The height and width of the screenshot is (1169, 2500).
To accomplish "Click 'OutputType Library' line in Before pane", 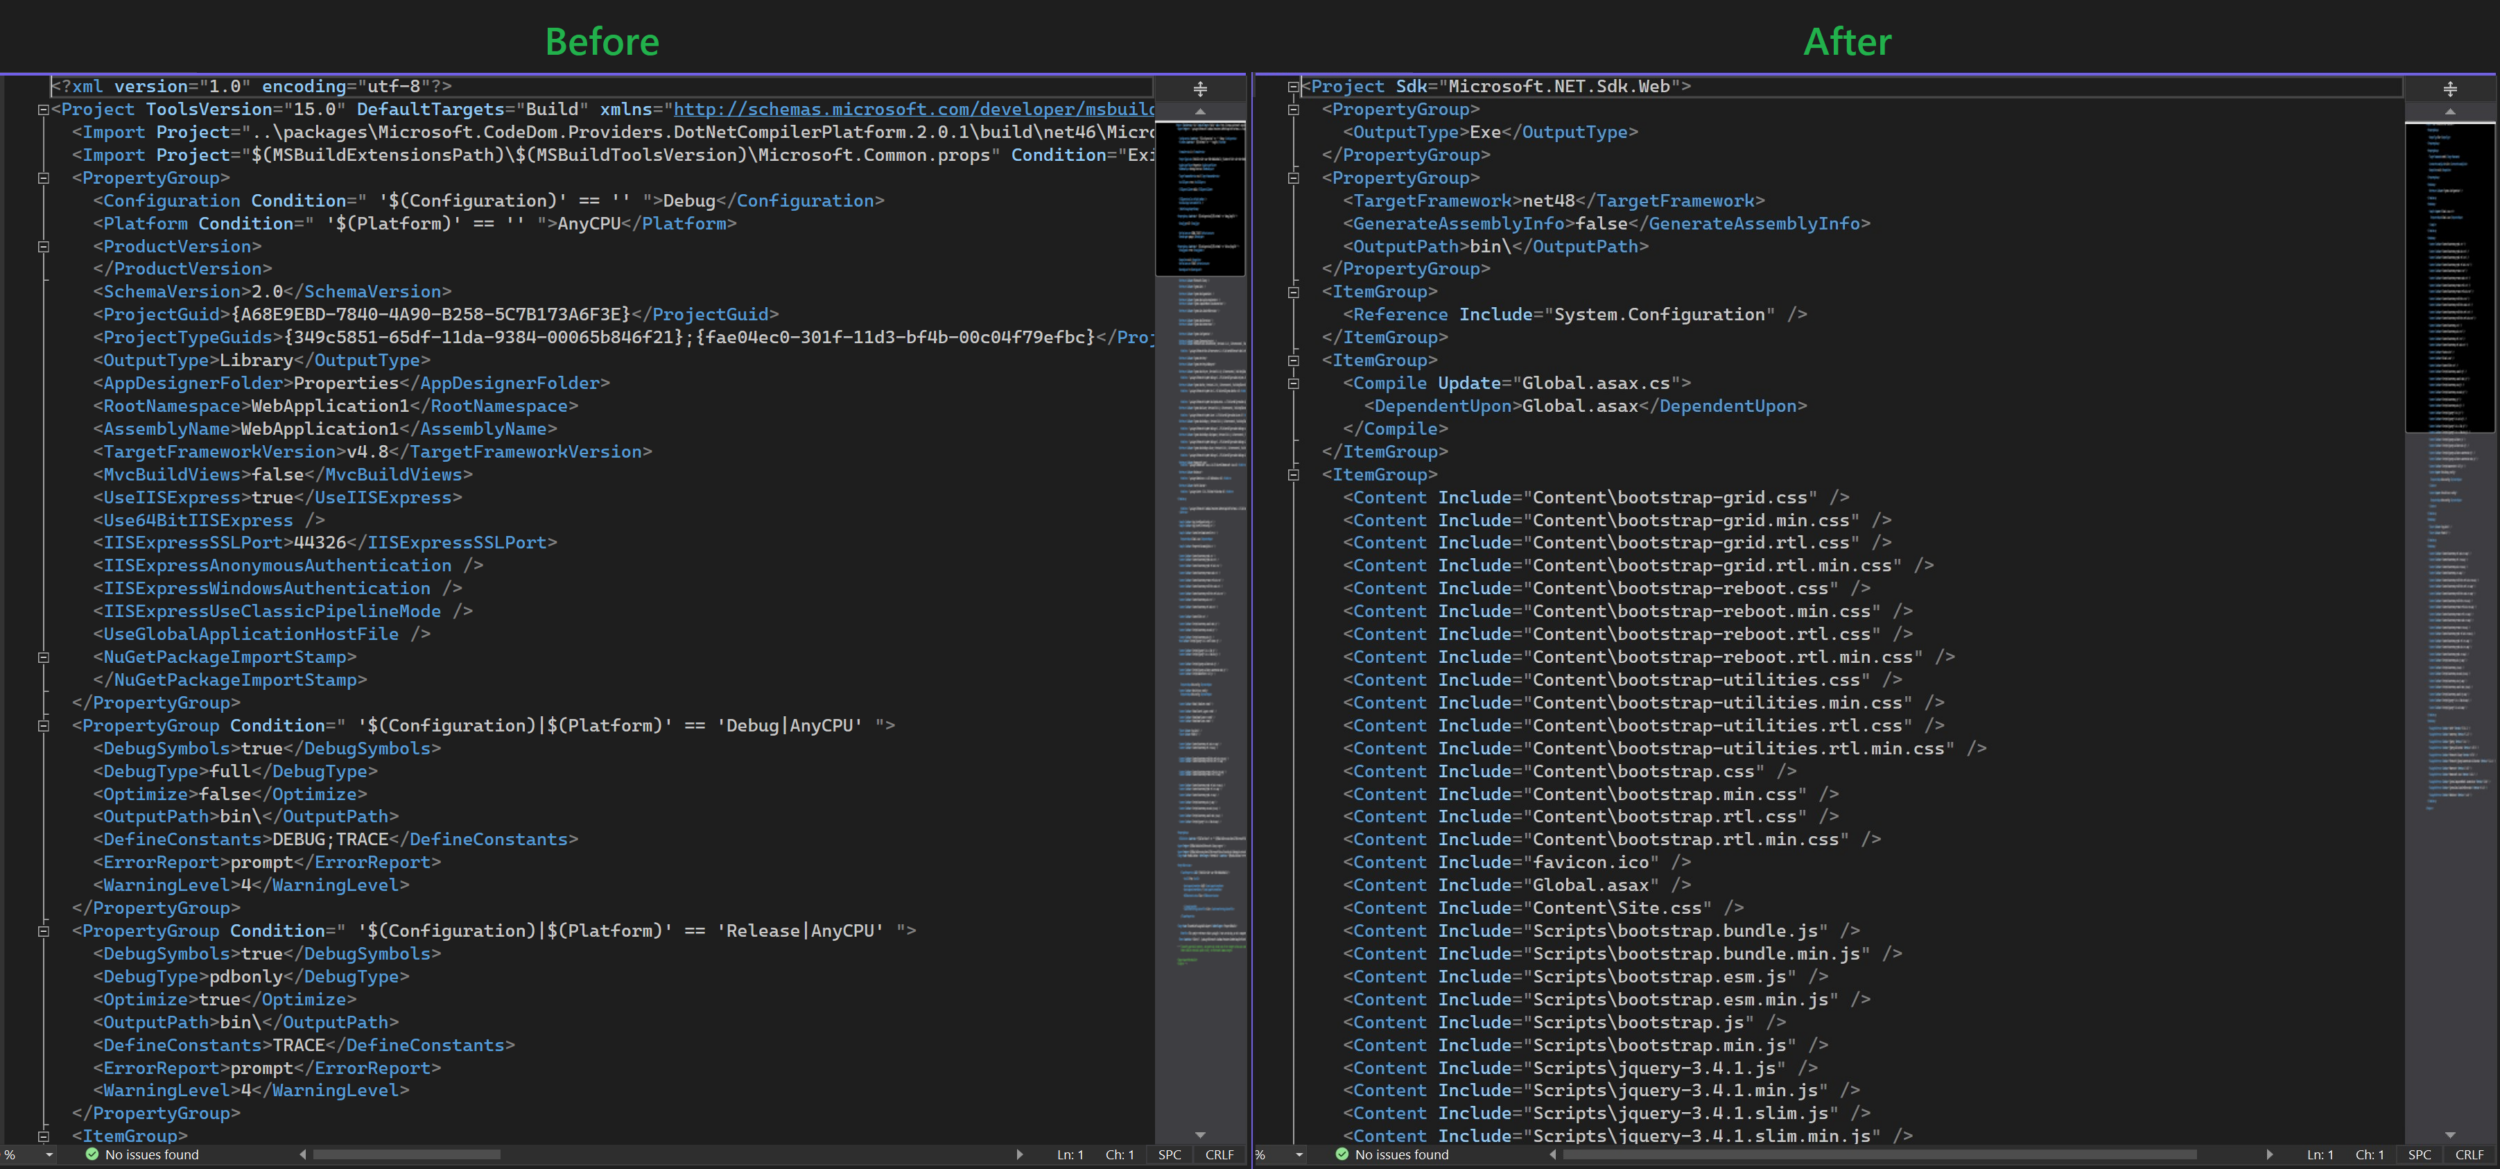I will click(x=262, y=360).
